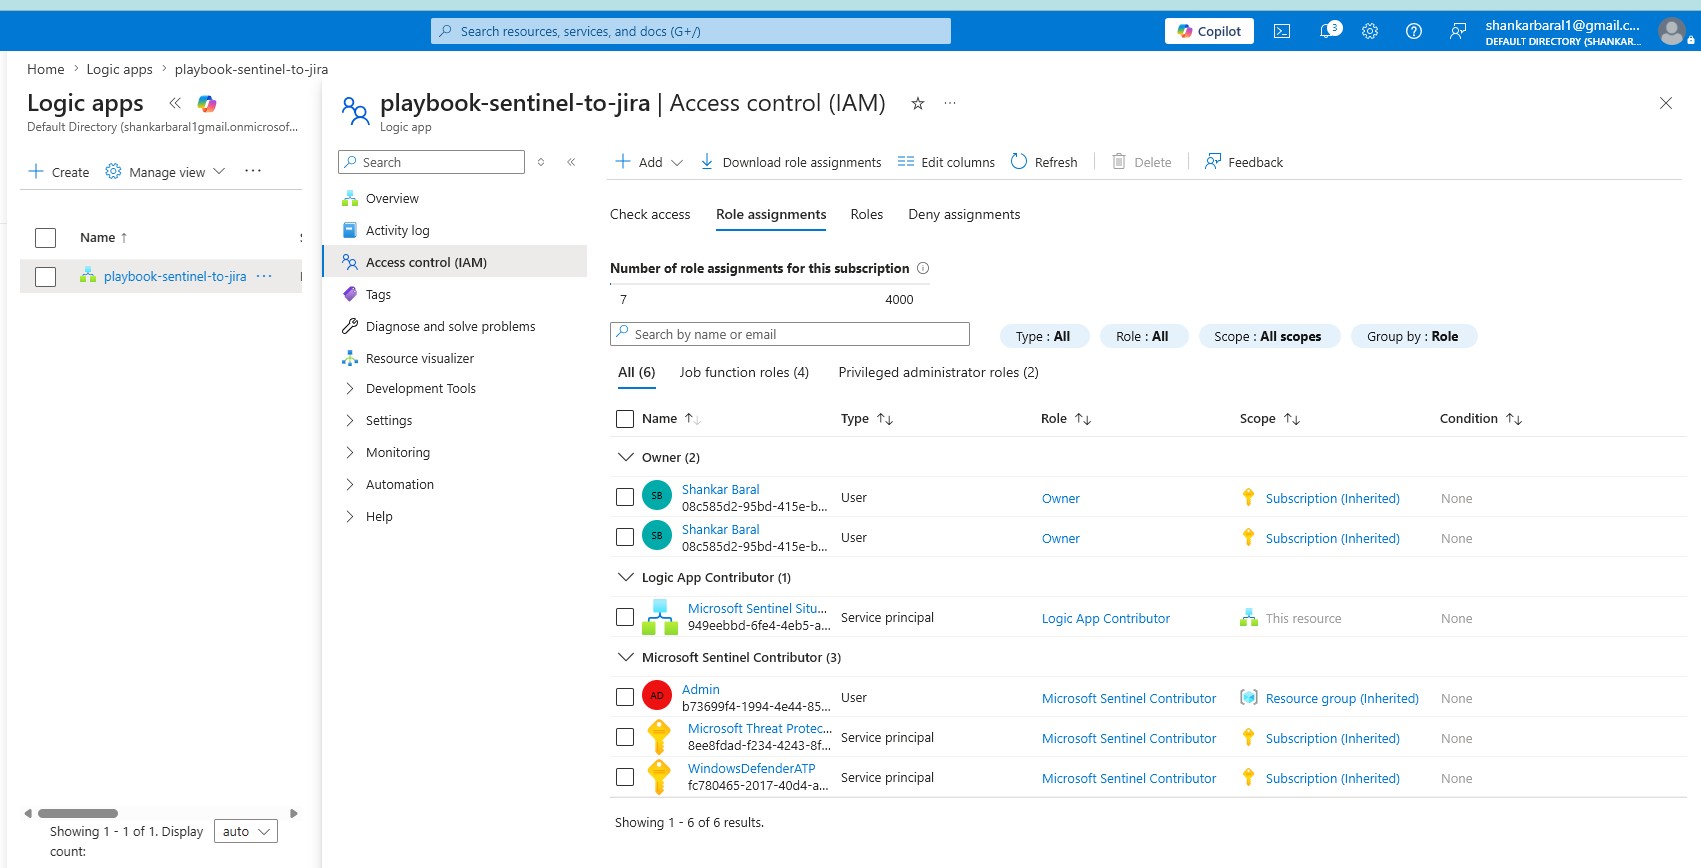
Task: Select the WindowsDefenderATP row checkbox
Action: (x=625, y=777)
